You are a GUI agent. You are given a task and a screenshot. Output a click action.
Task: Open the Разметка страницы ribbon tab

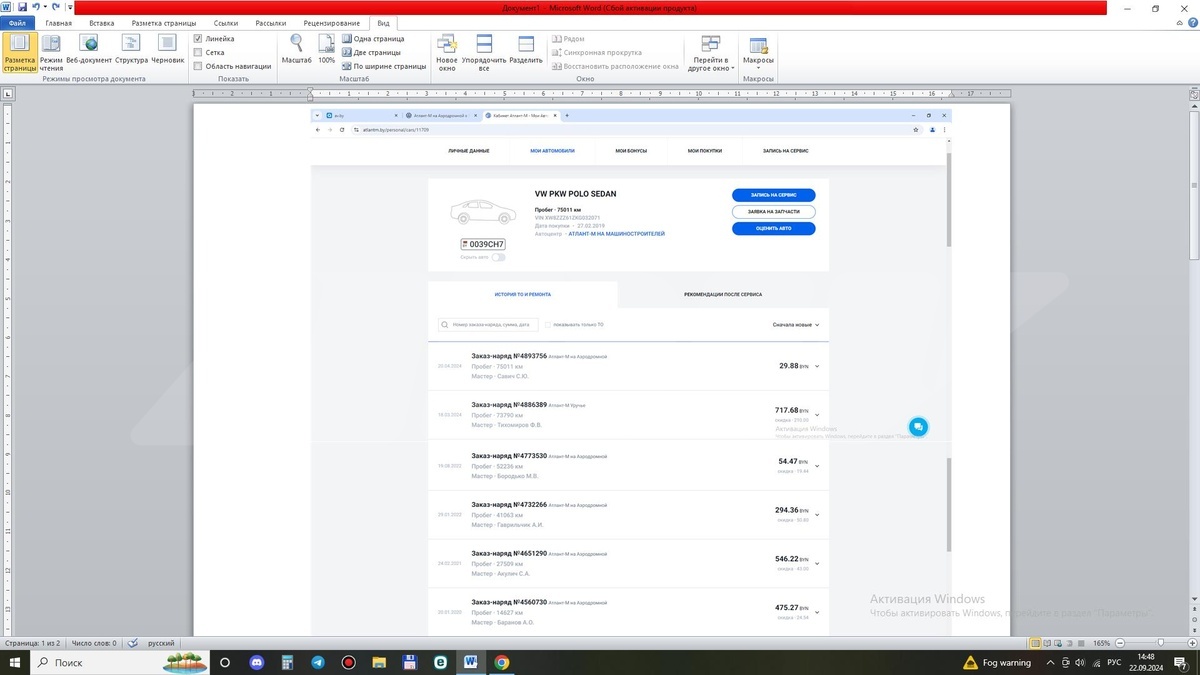(163, 23)
